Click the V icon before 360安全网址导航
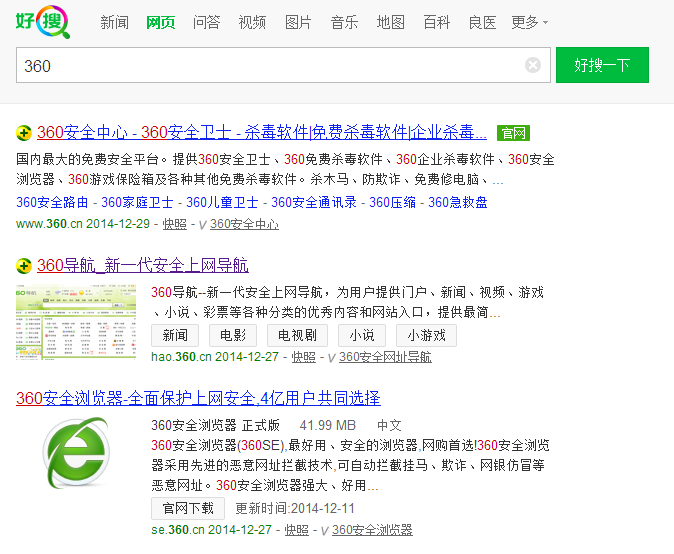 click(331, 358)
